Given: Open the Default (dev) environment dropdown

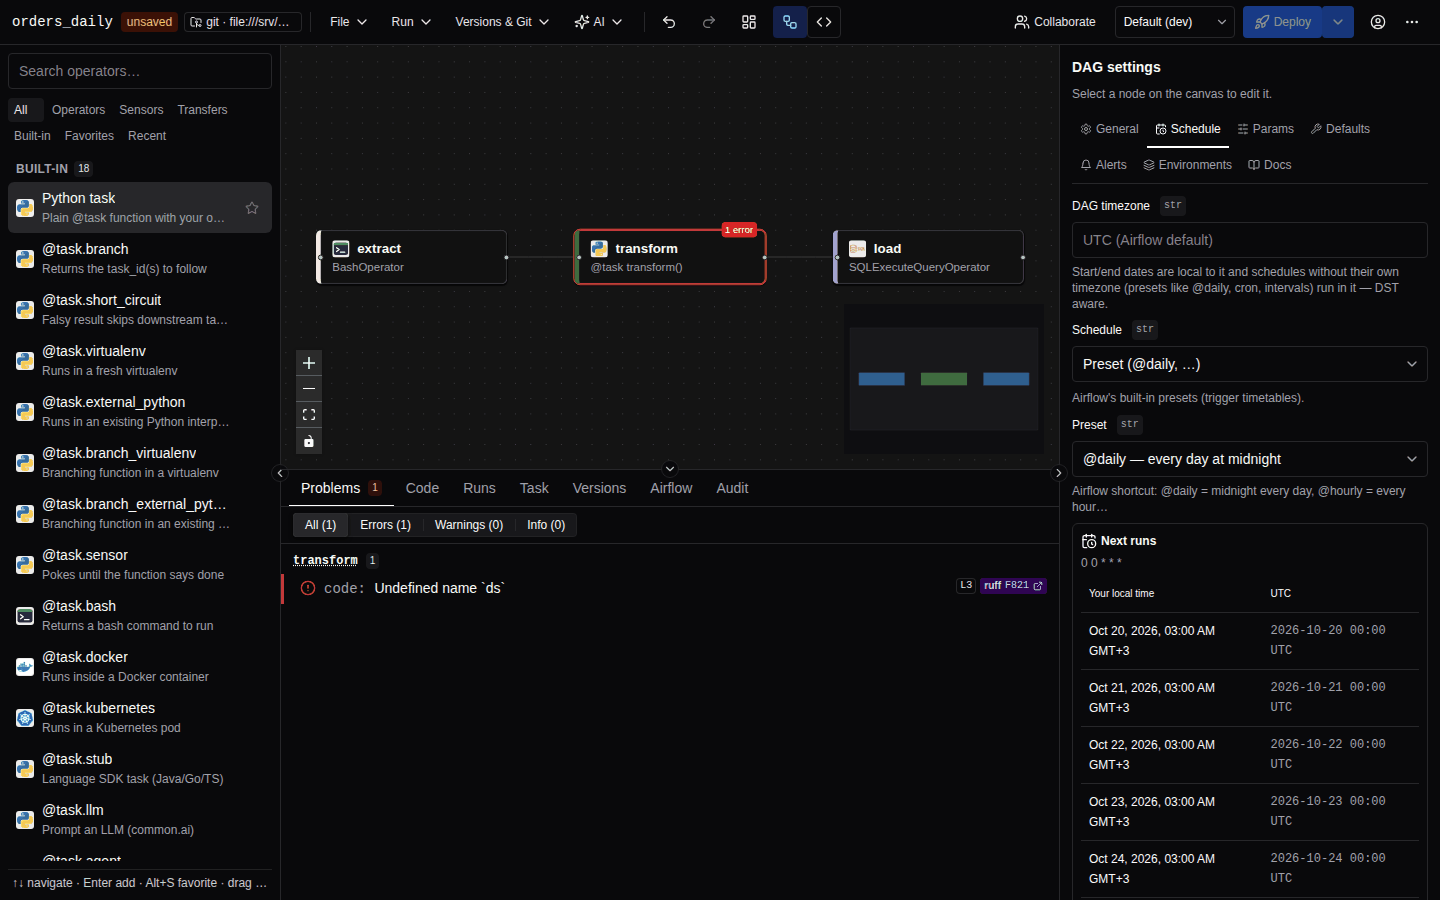Looking at the screenshot, I should click(1175, 22).
